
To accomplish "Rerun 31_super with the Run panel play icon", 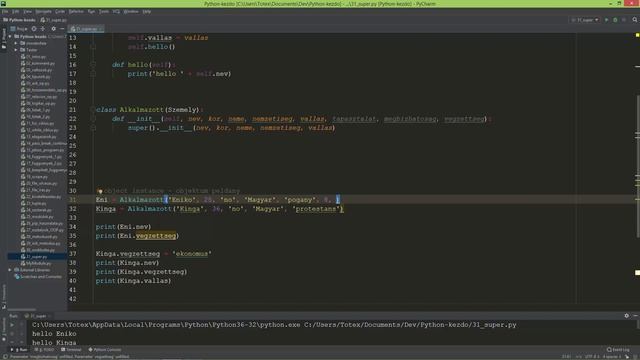I will click(12, 325).
